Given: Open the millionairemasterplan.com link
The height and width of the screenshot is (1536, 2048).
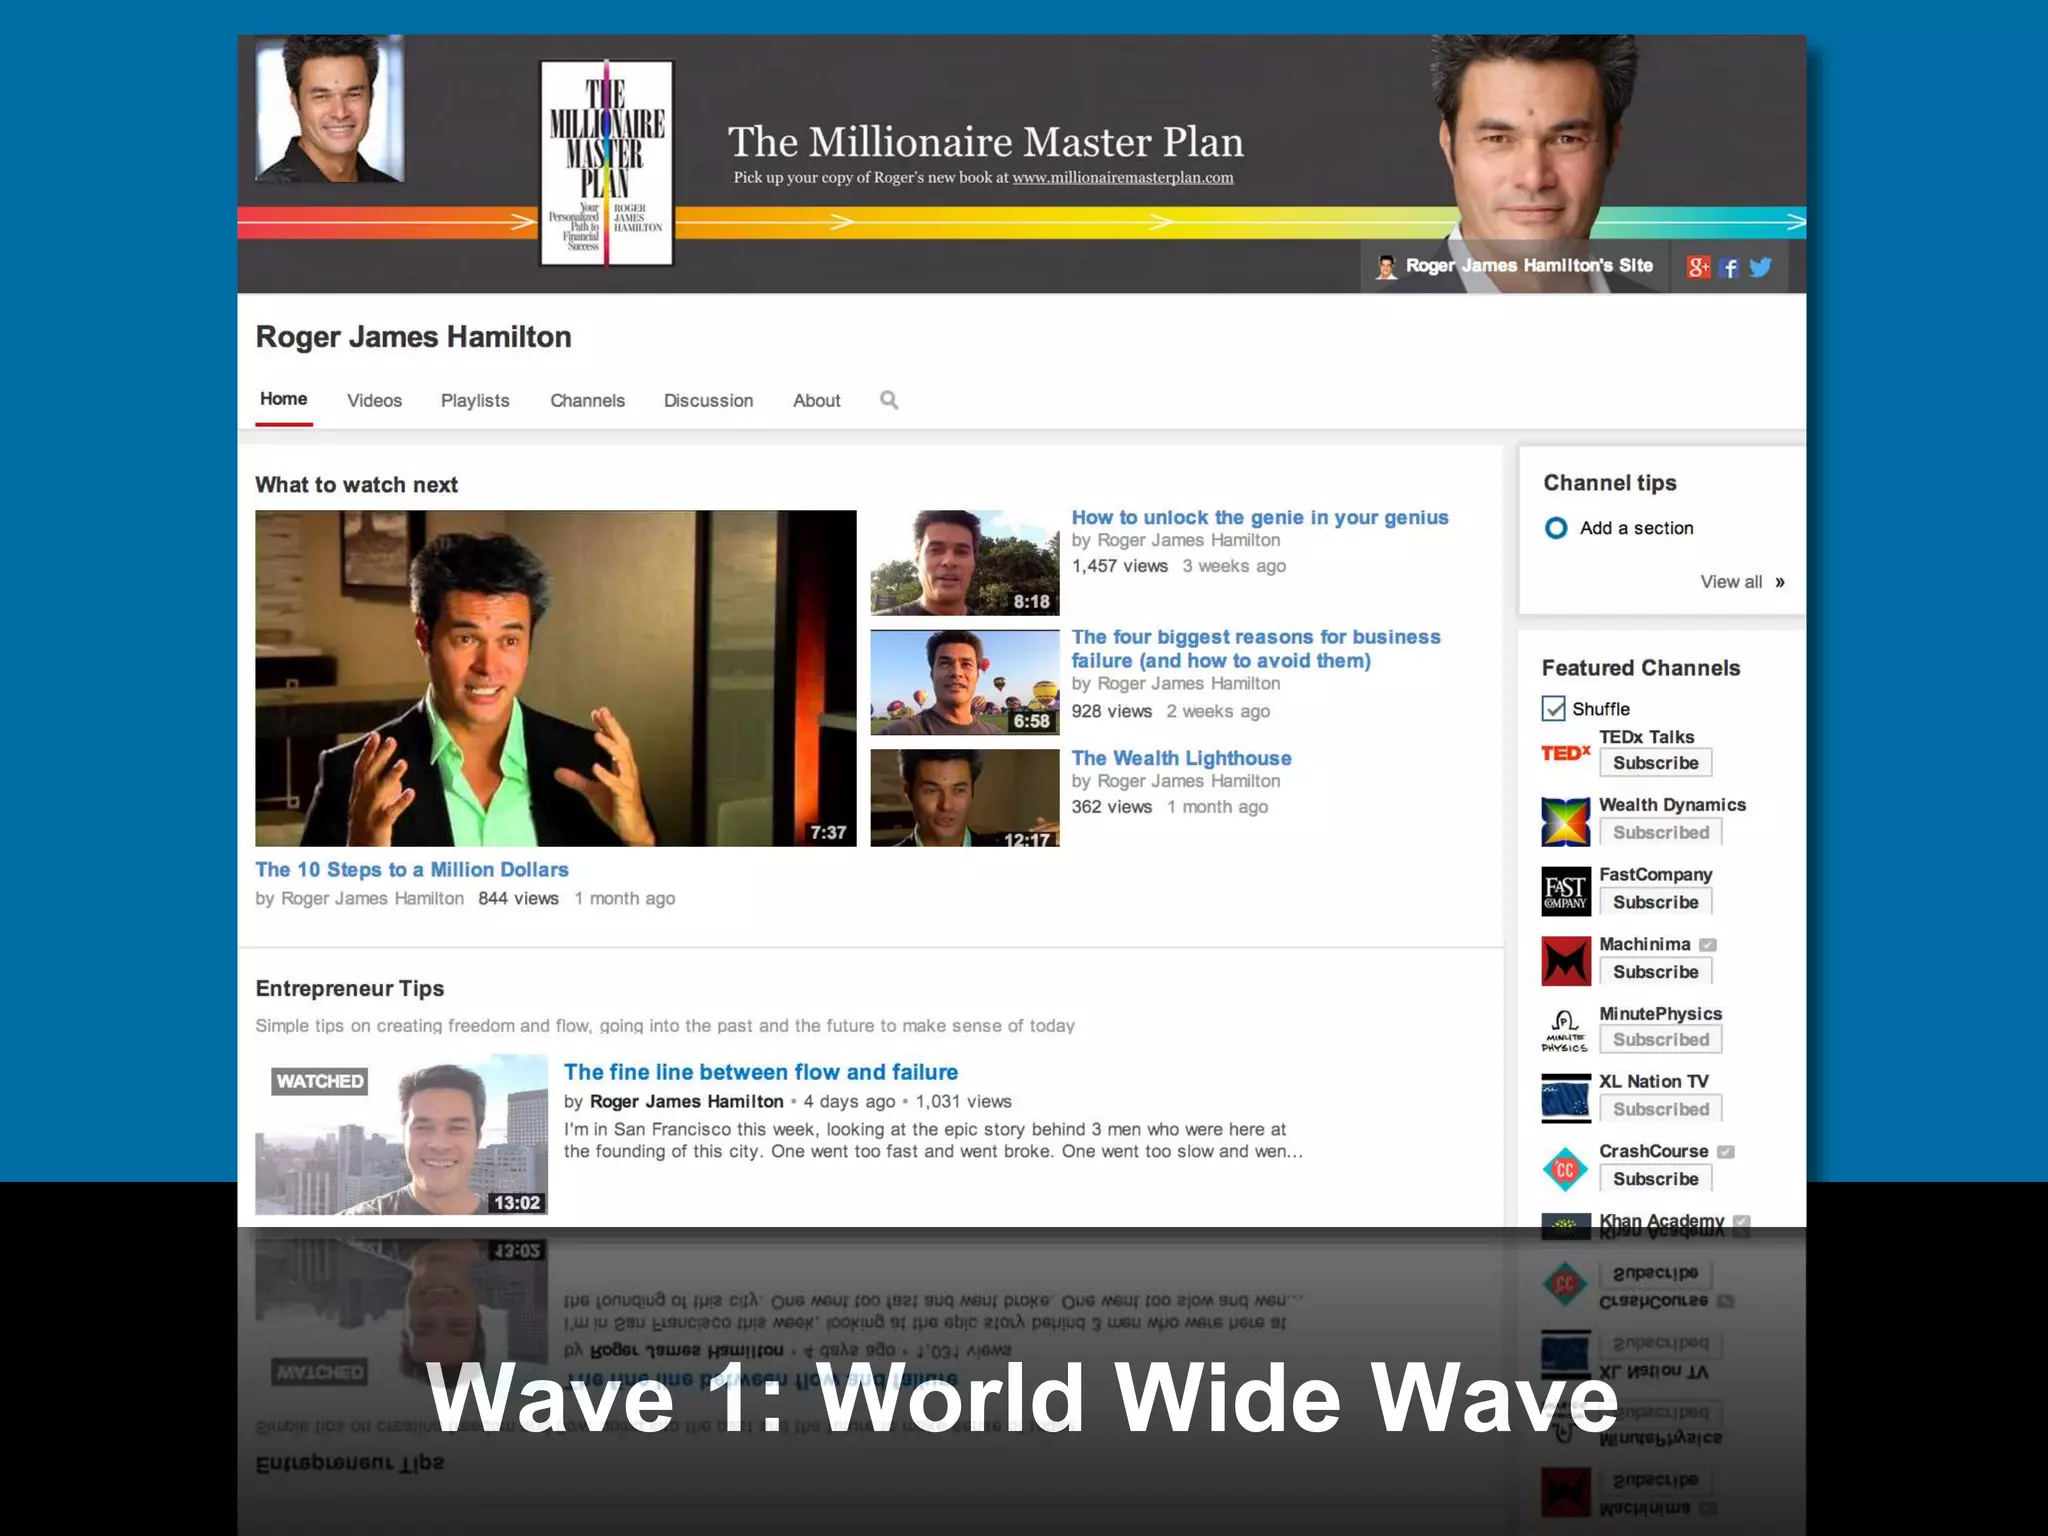Looking at the screenshot, I should [1122, 178].
